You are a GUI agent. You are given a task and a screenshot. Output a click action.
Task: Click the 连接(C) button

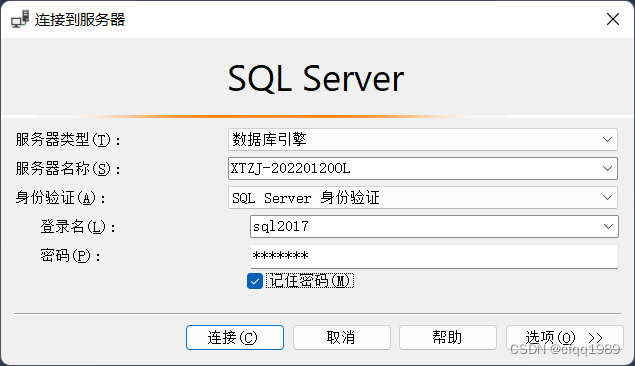(235, 337)
